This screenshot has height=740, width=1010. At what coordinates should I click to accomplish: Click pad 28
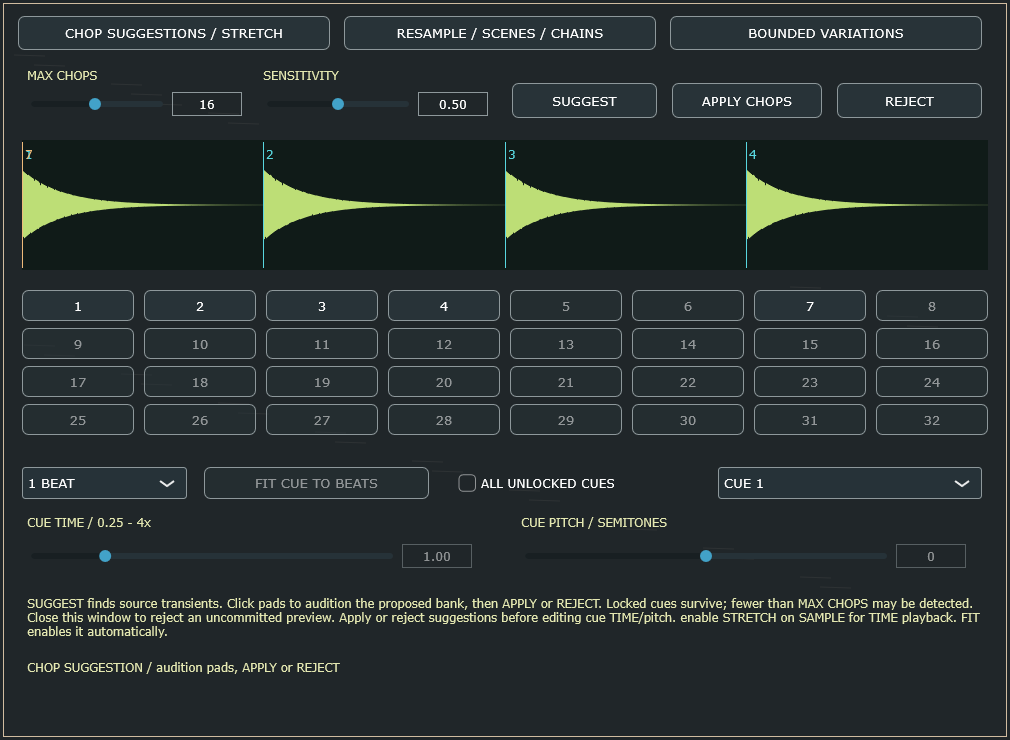444,420
